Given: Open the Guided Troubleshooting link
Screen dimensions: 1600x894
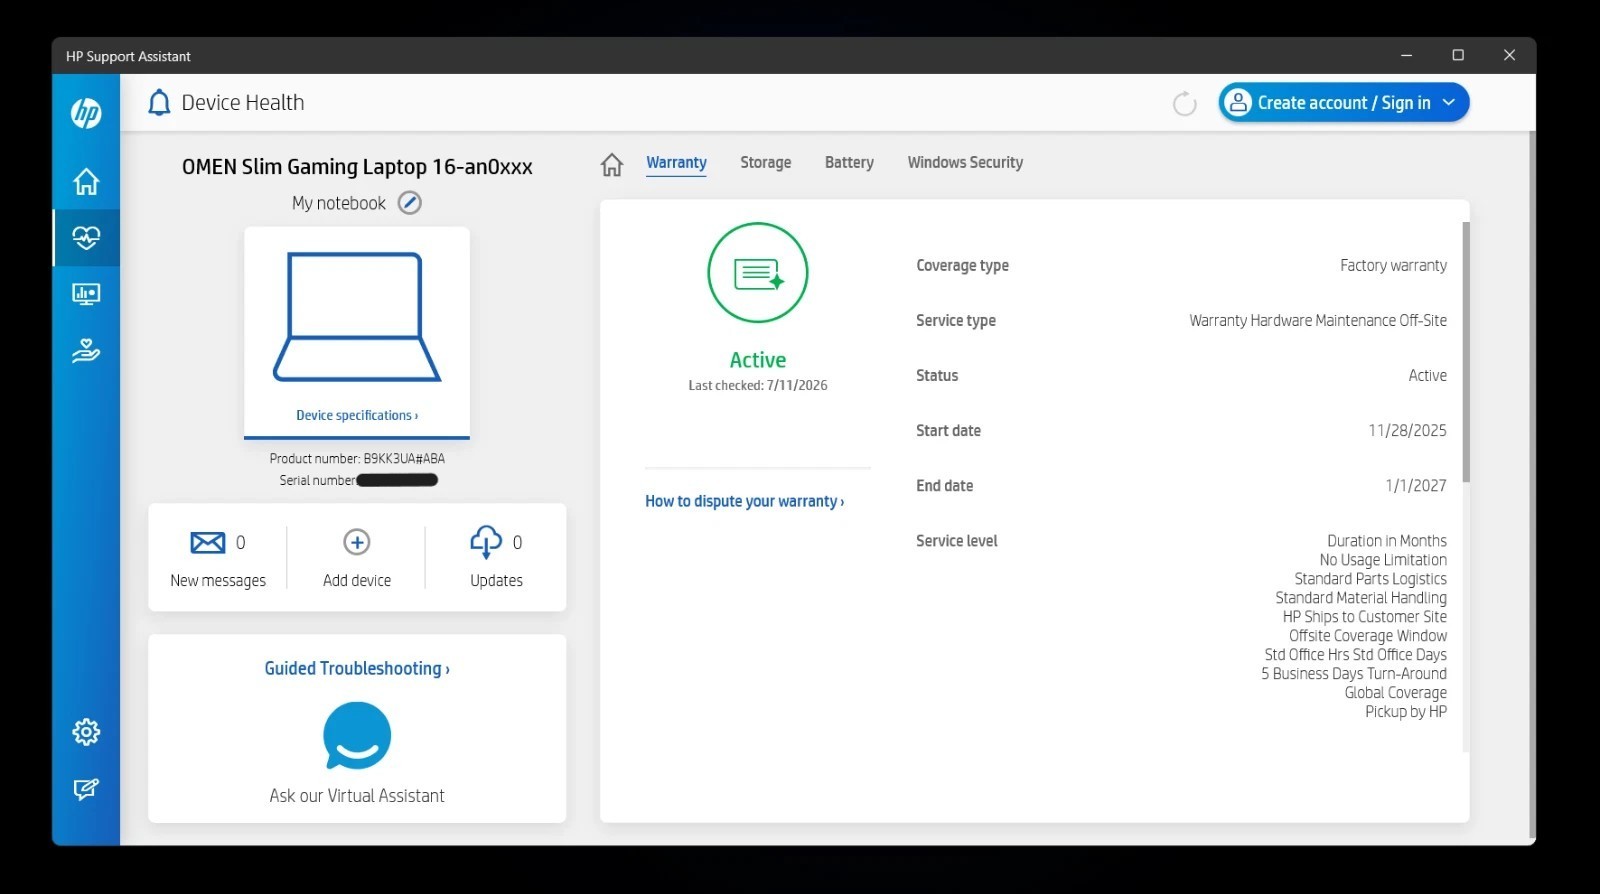Looking at the screenshot, I should 357,668.
